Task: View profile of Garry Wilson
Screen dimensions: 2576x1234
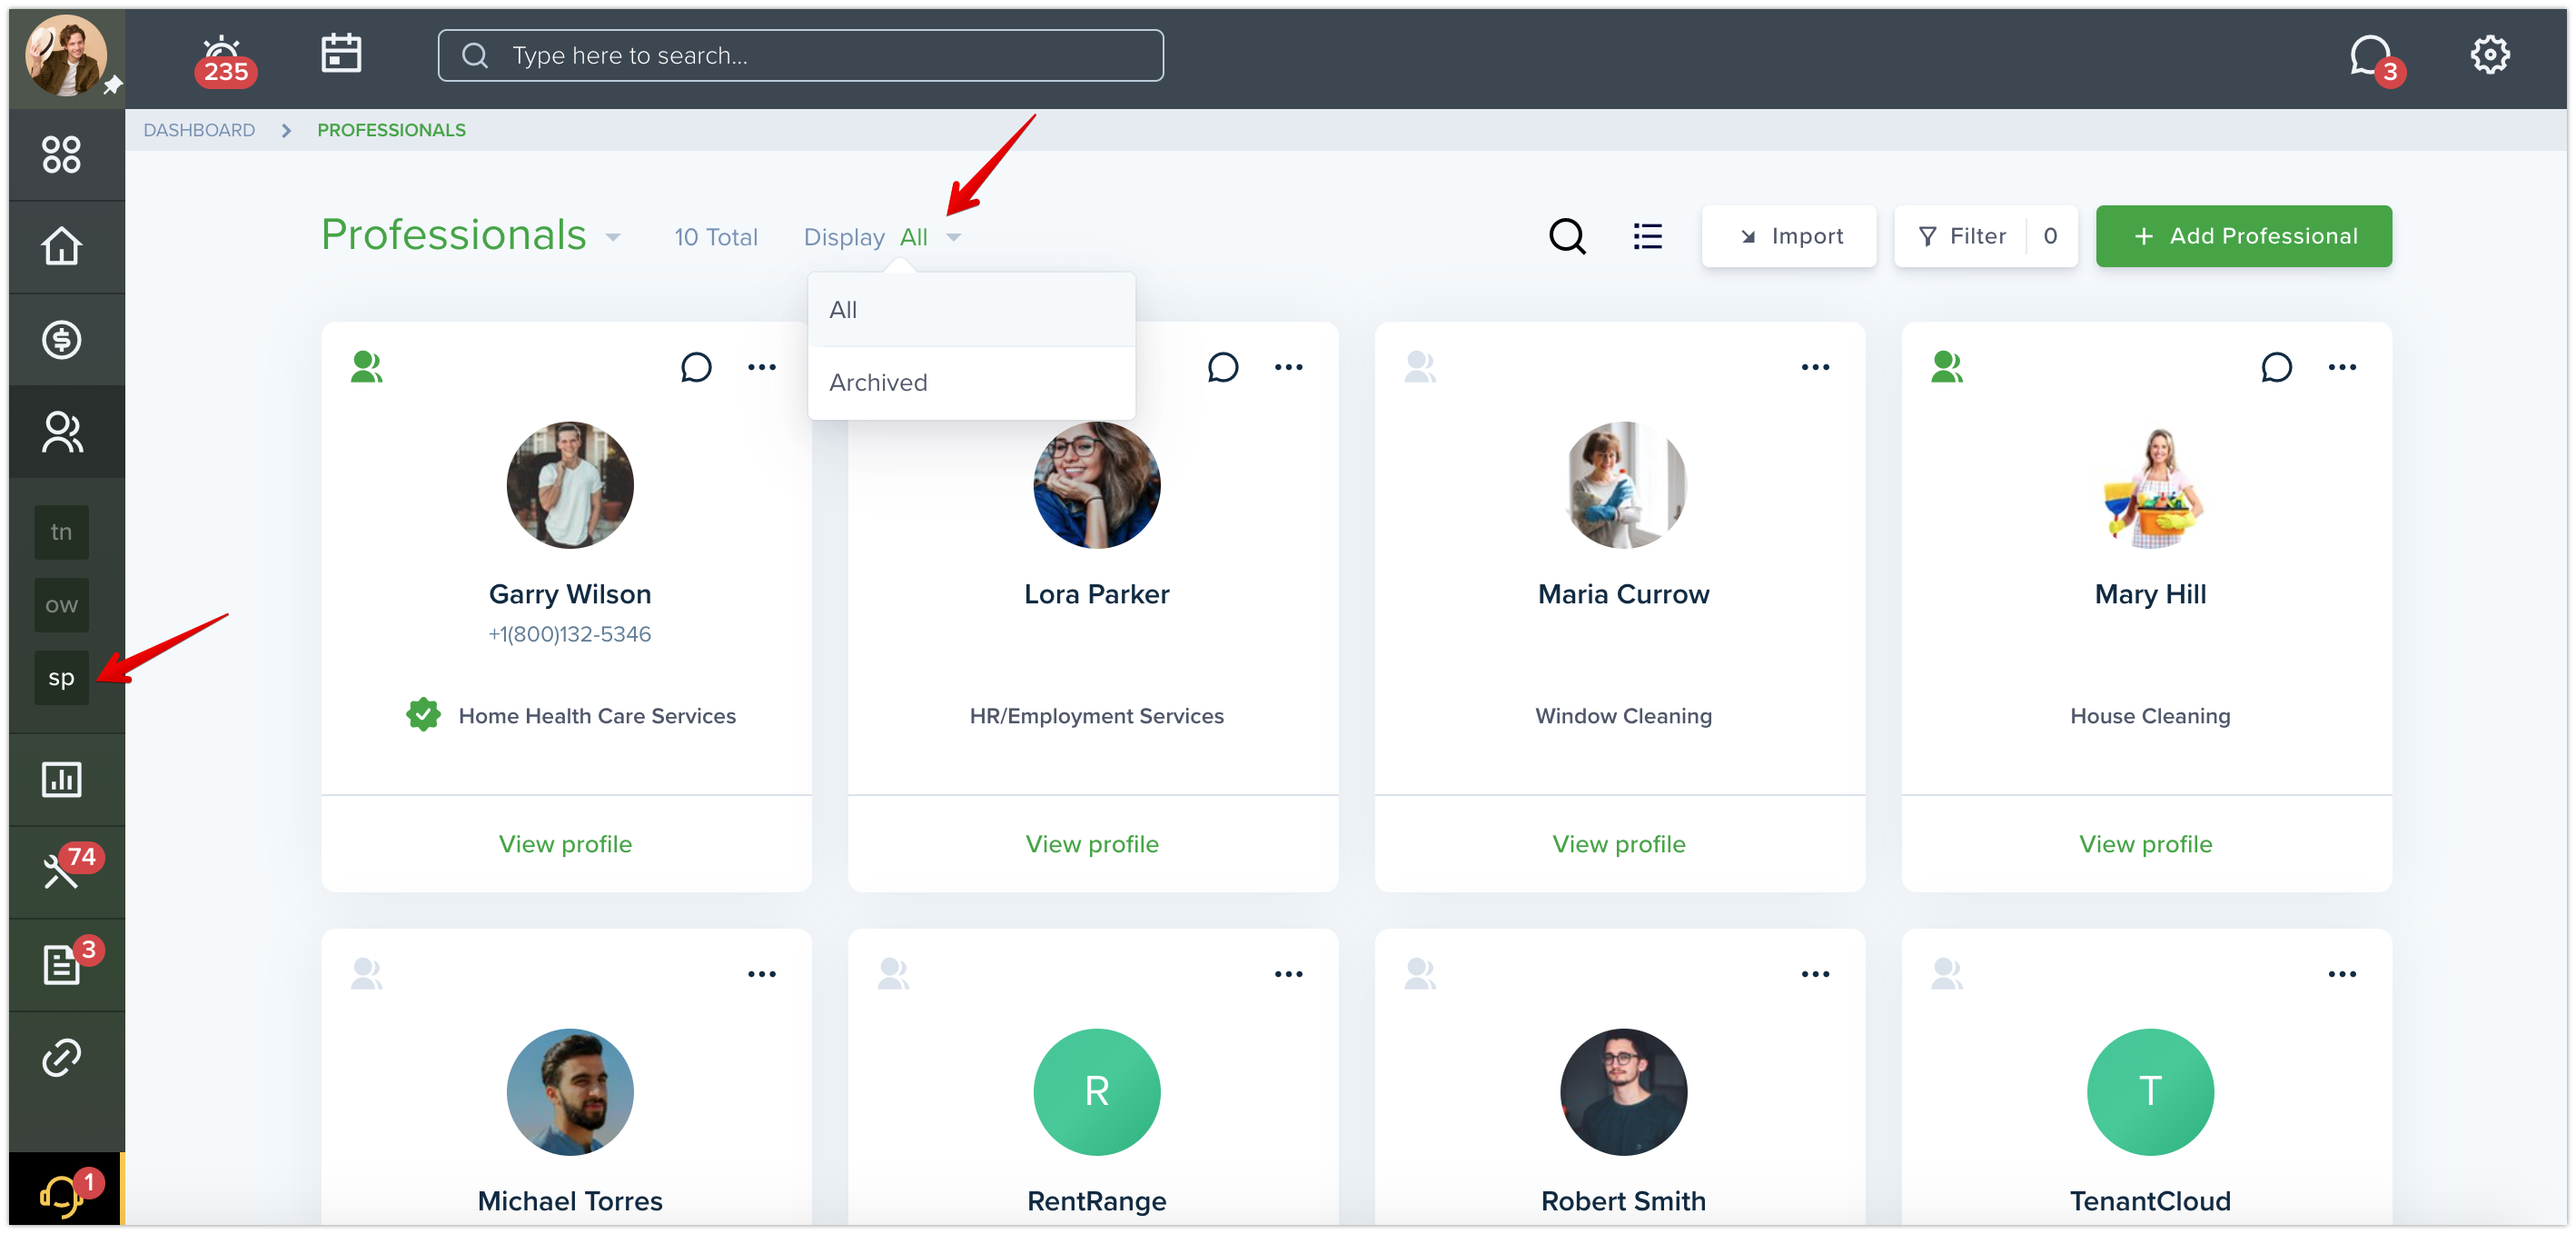Action: click(x=565, y=844)
